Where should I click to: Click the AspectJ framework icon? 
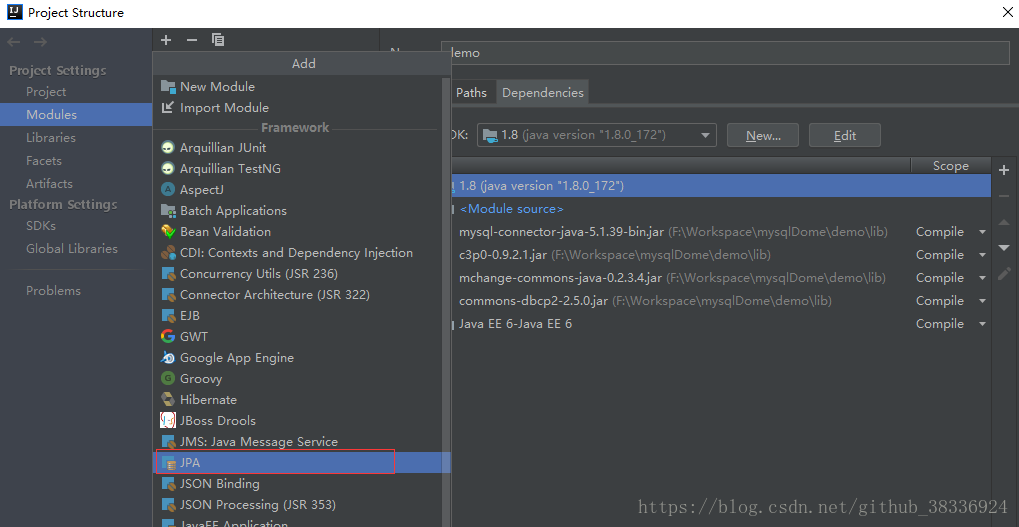[x=168, y=190]
